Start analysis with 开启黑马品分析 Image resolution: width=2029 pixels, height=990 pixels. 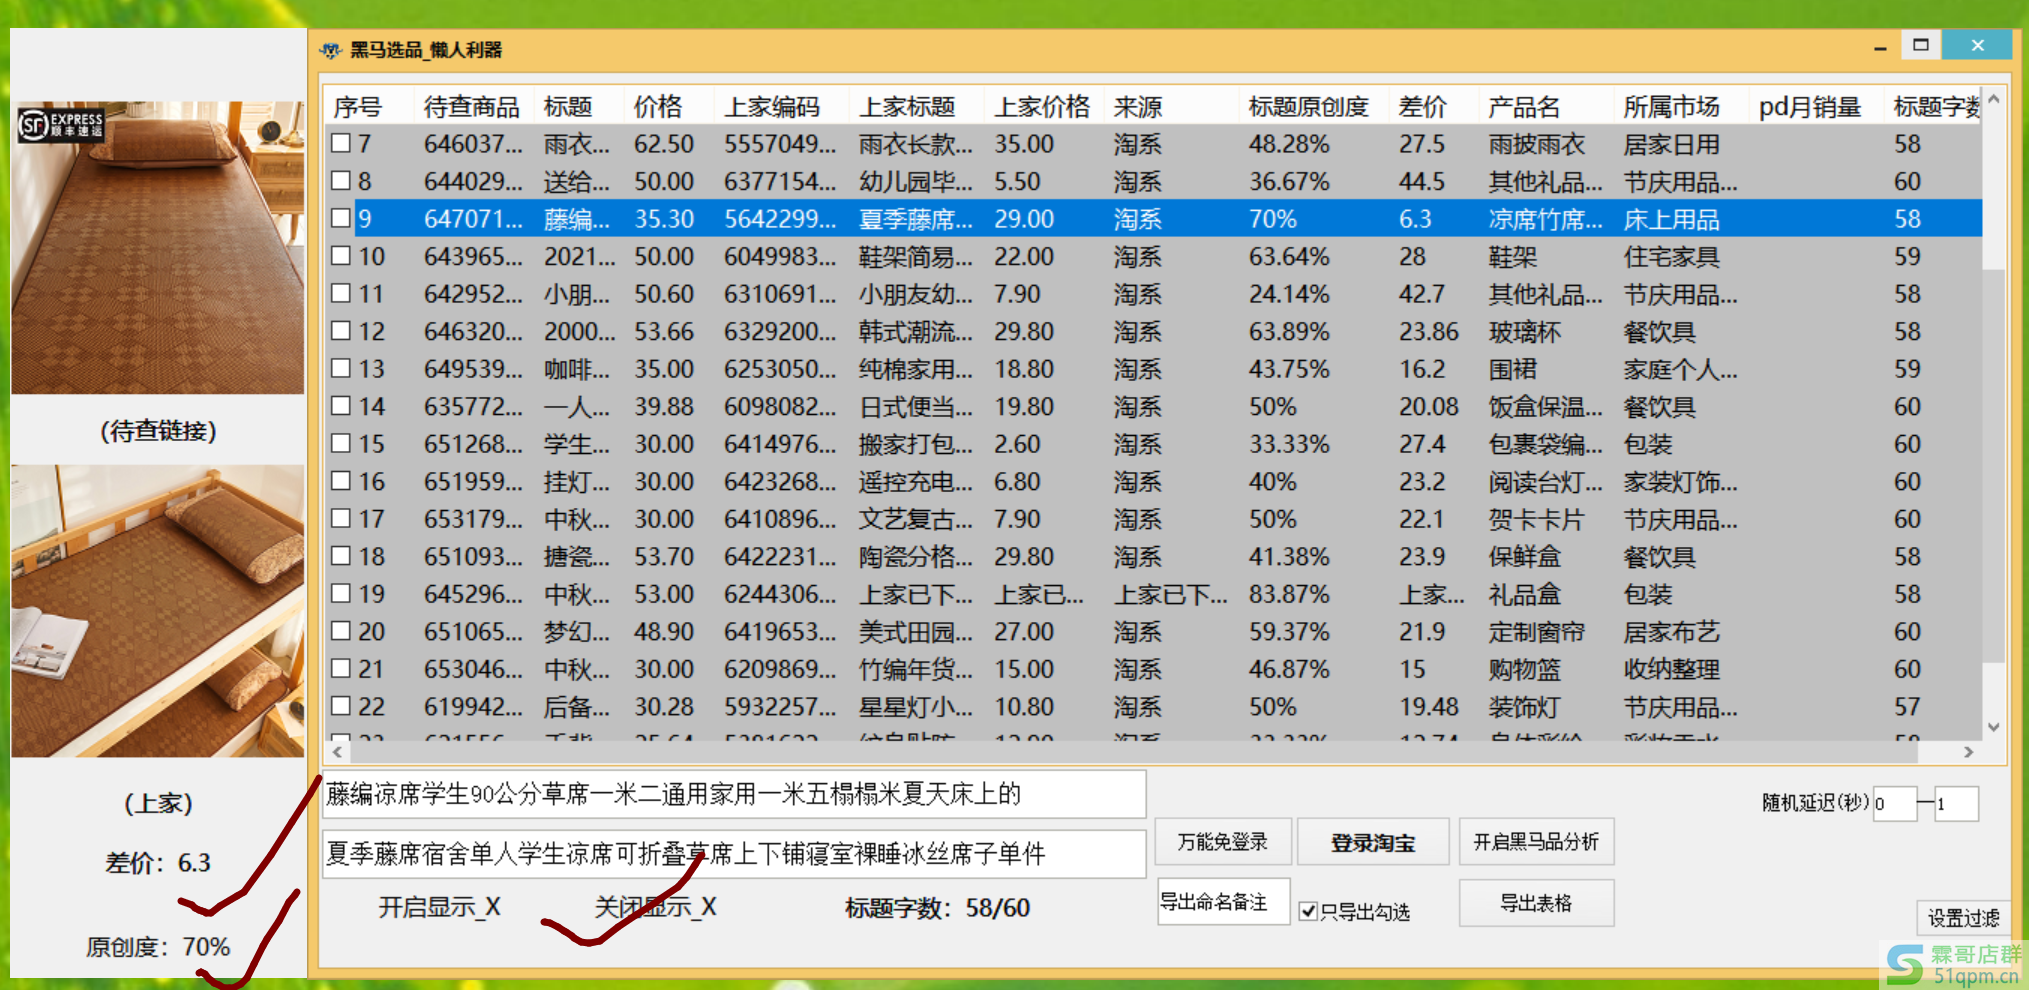coord(1535,842)
